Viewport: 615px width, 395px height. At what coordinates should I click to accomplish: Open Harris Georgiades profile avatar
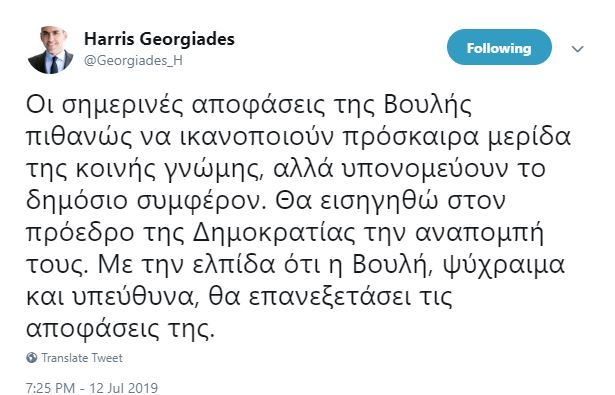tap(51, 50)
